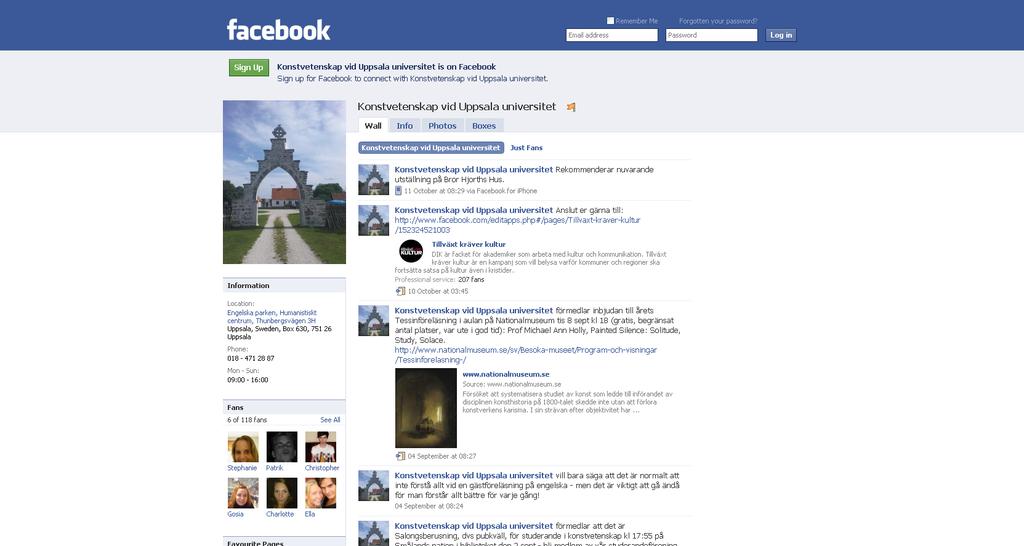Click the avatar on the Salongsberusning post
The height and width of the screenshot is (546, 1024).
click(x=374, y=534)
